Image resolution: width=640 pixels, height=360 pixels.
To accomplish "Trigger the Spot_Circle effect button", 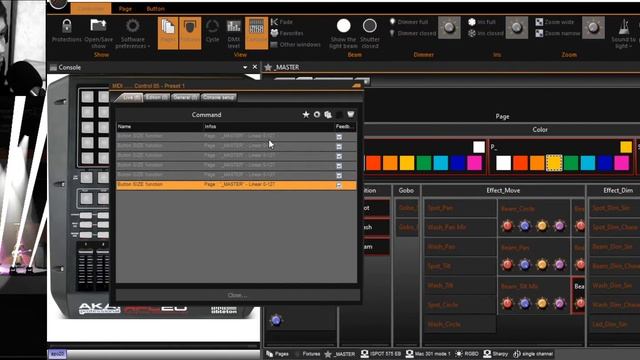I will tap(460, 305).
